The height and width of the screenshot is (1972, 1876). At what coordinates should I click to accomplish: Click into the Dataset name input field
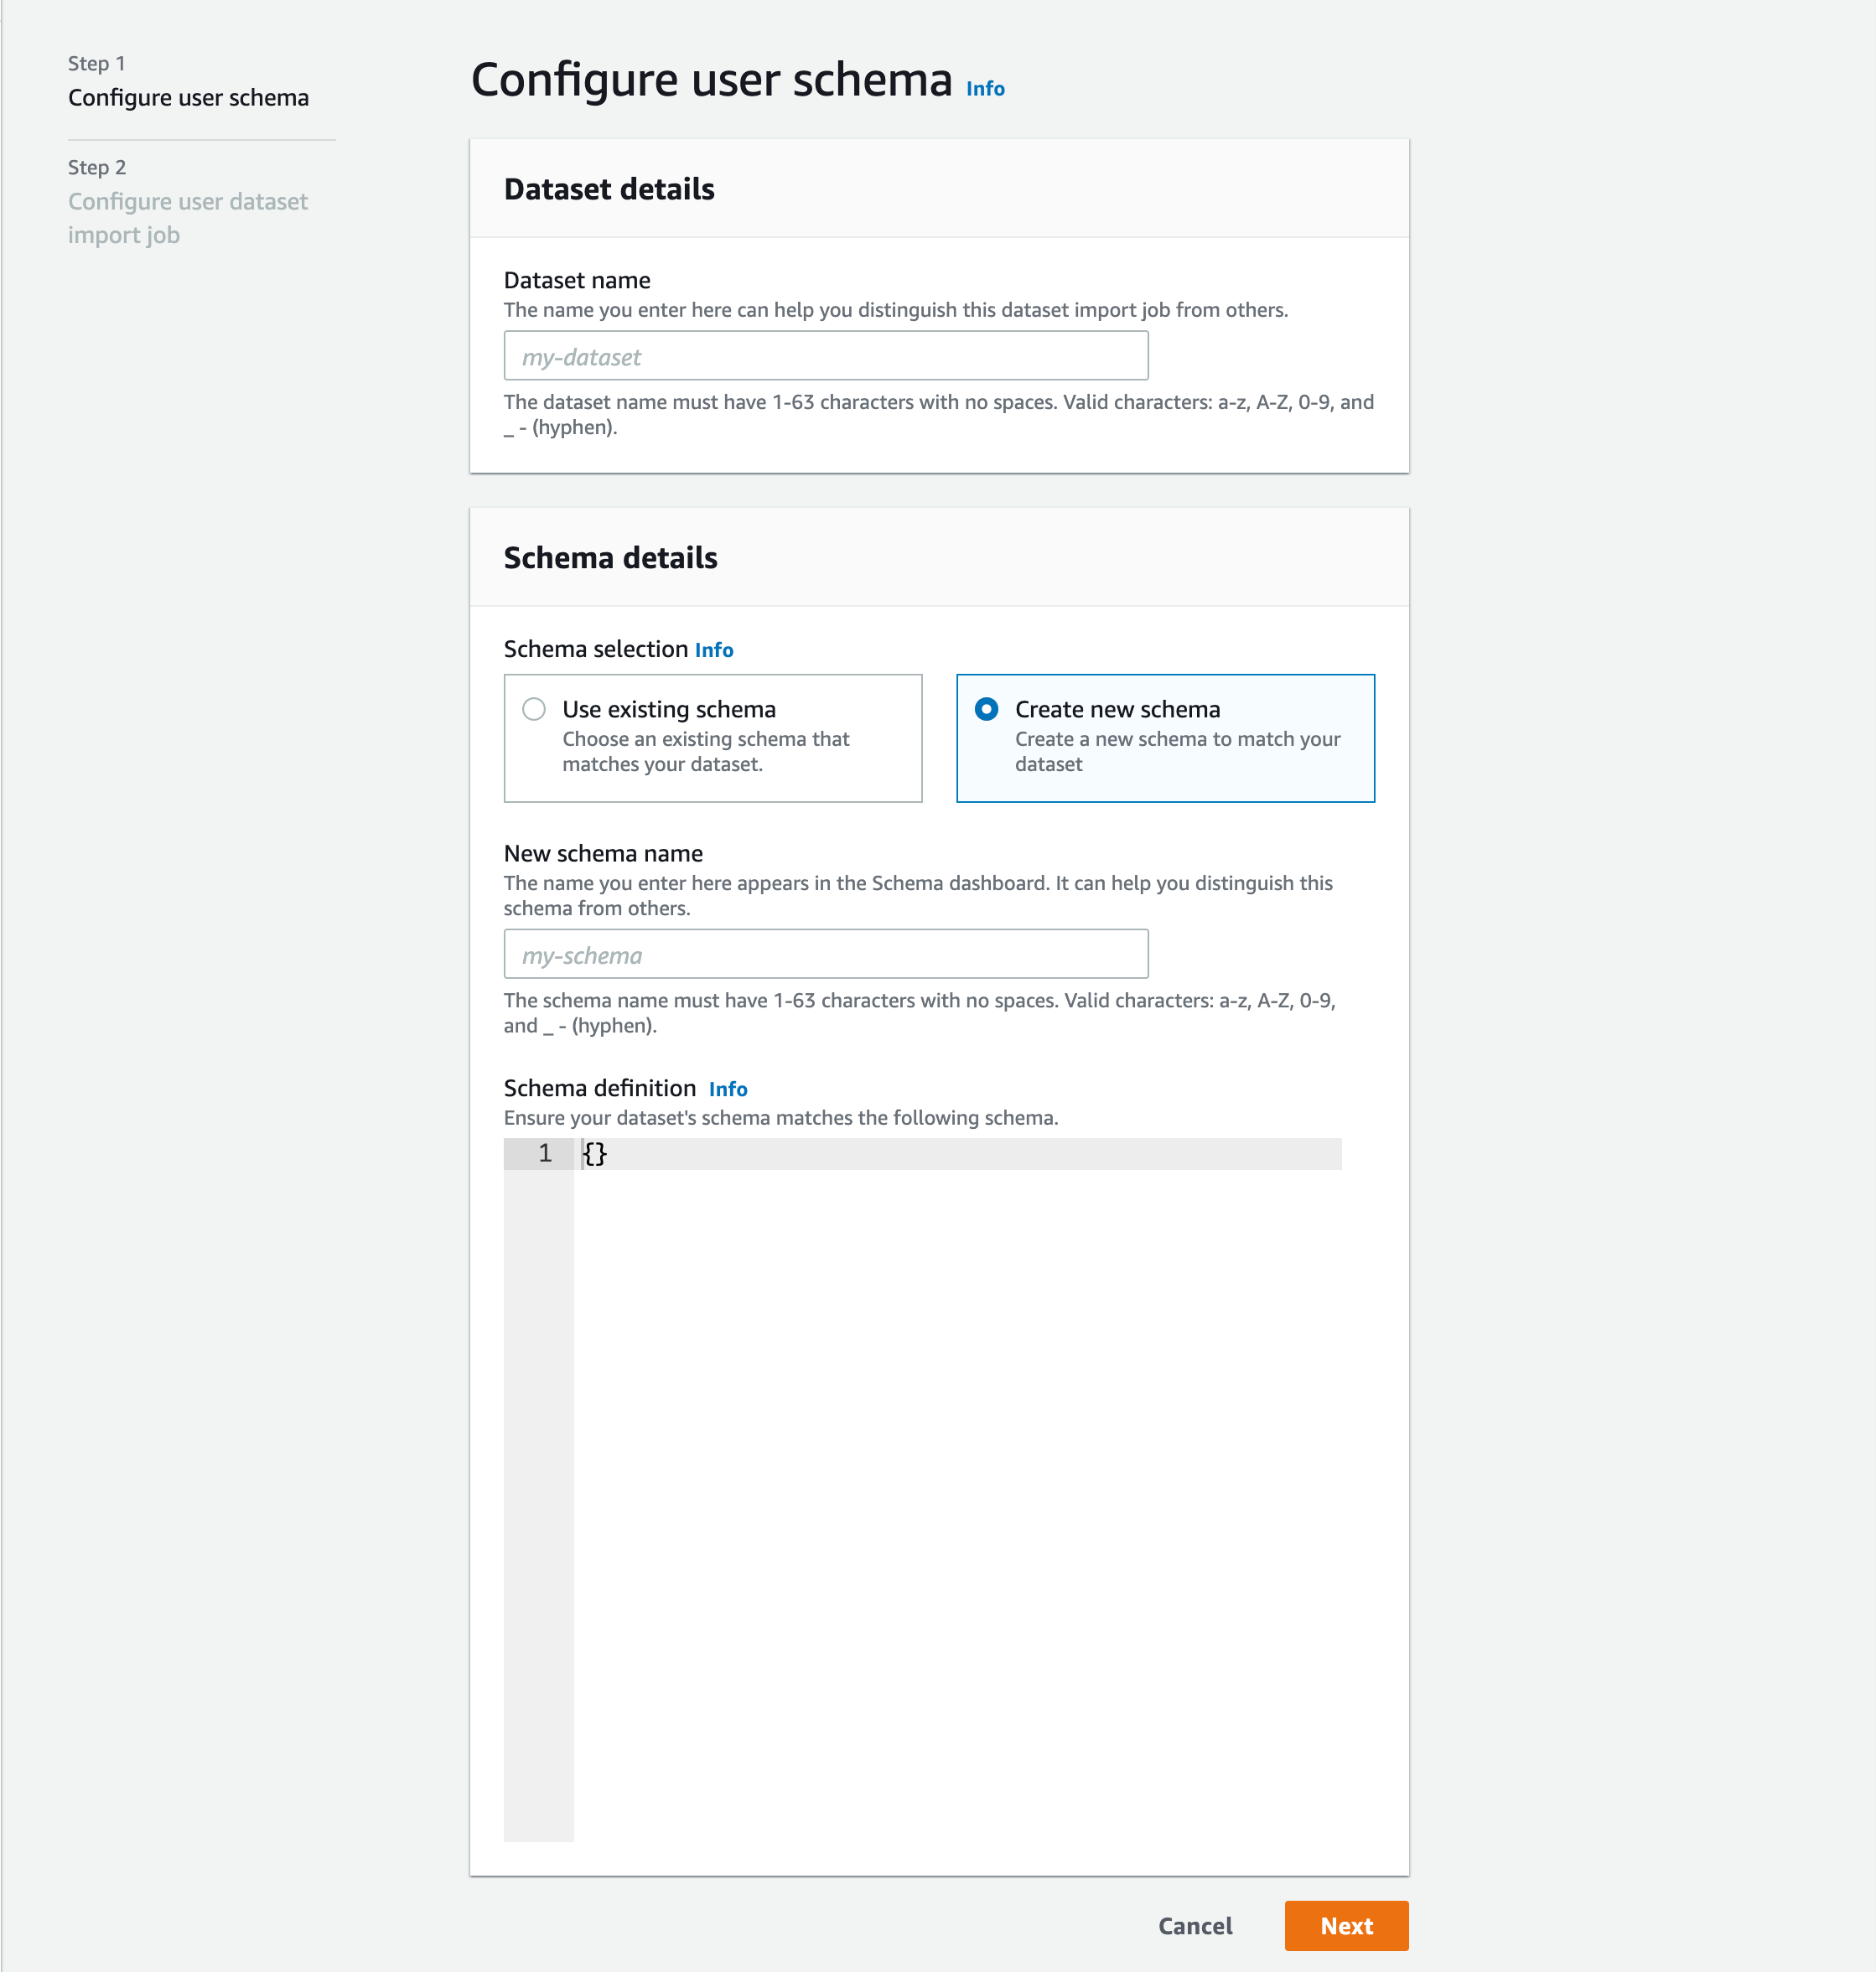[826, 356]
